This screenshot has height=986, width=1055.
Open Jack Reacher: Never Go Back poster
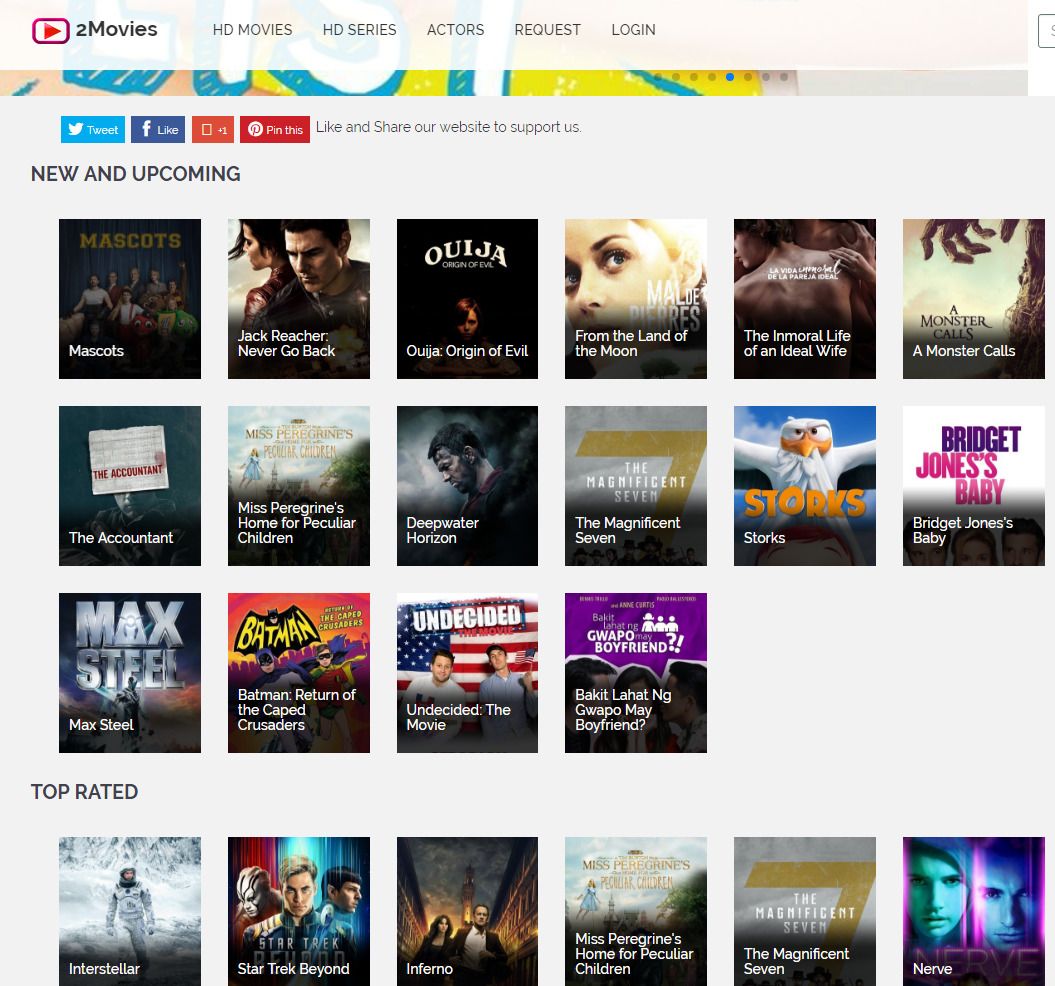299,299
